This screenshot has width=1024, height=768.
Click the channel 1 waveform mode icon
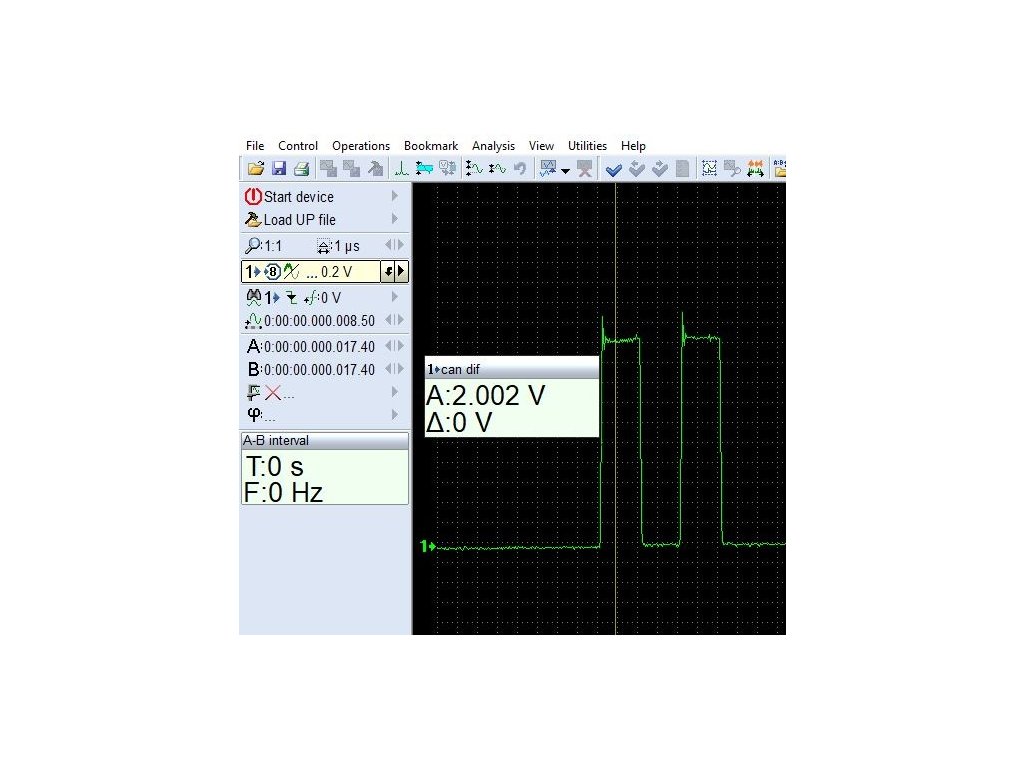click(291, 272)
